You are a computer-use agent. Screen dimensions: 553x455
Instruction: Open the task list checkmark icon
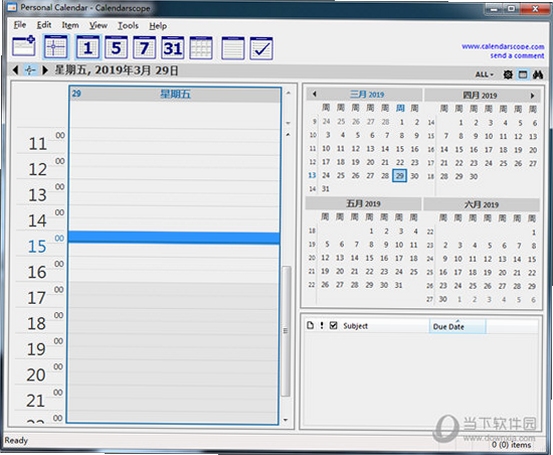tap(261, 48)
